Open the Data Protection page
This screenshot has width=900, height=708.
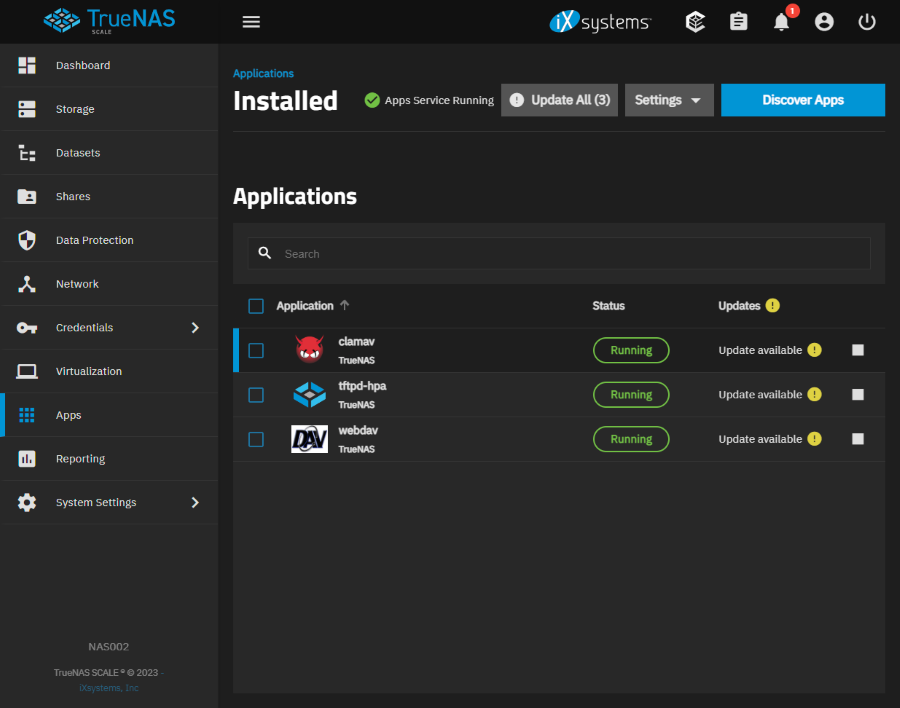94,241
